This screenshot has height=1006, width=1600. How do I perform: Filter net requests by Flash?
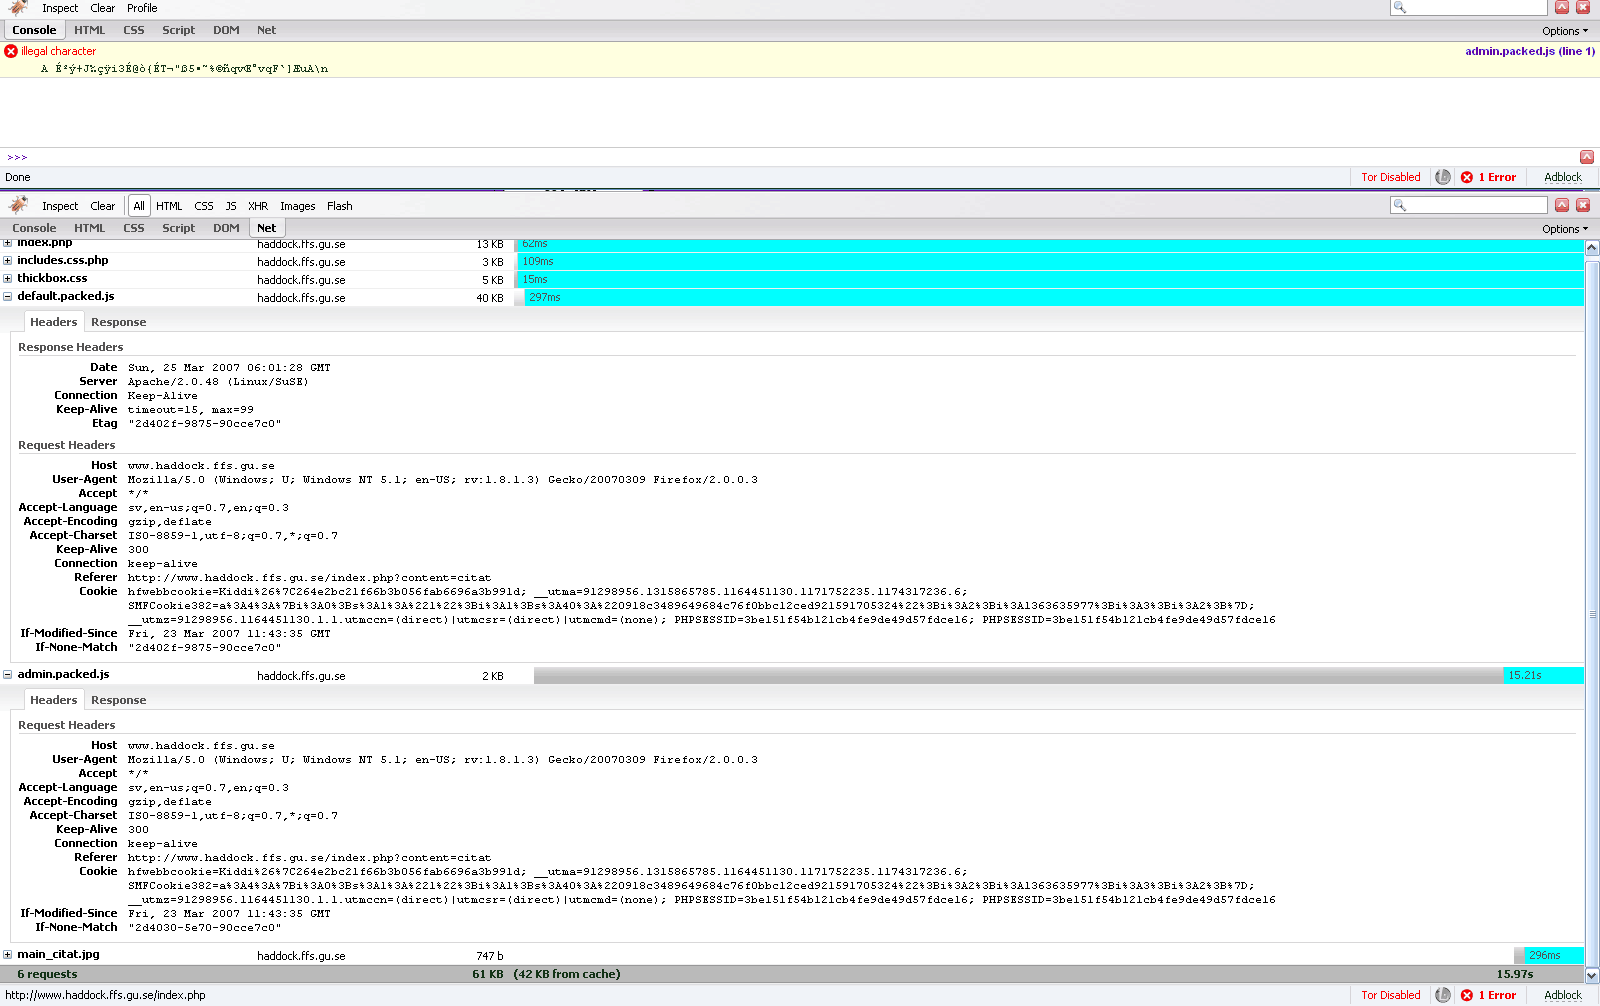click(x=340, y=206)
